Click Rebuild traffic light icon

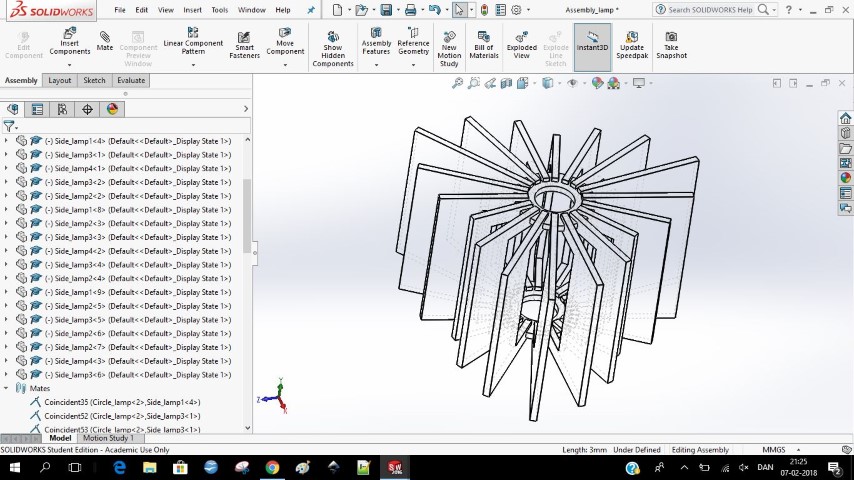point(484,10)
